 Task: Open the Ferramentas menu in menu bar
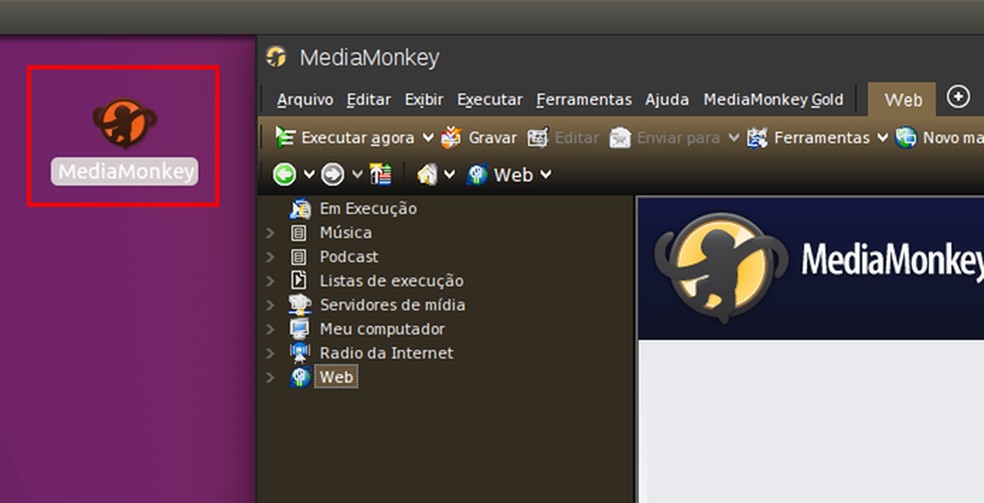coord(584,100)
